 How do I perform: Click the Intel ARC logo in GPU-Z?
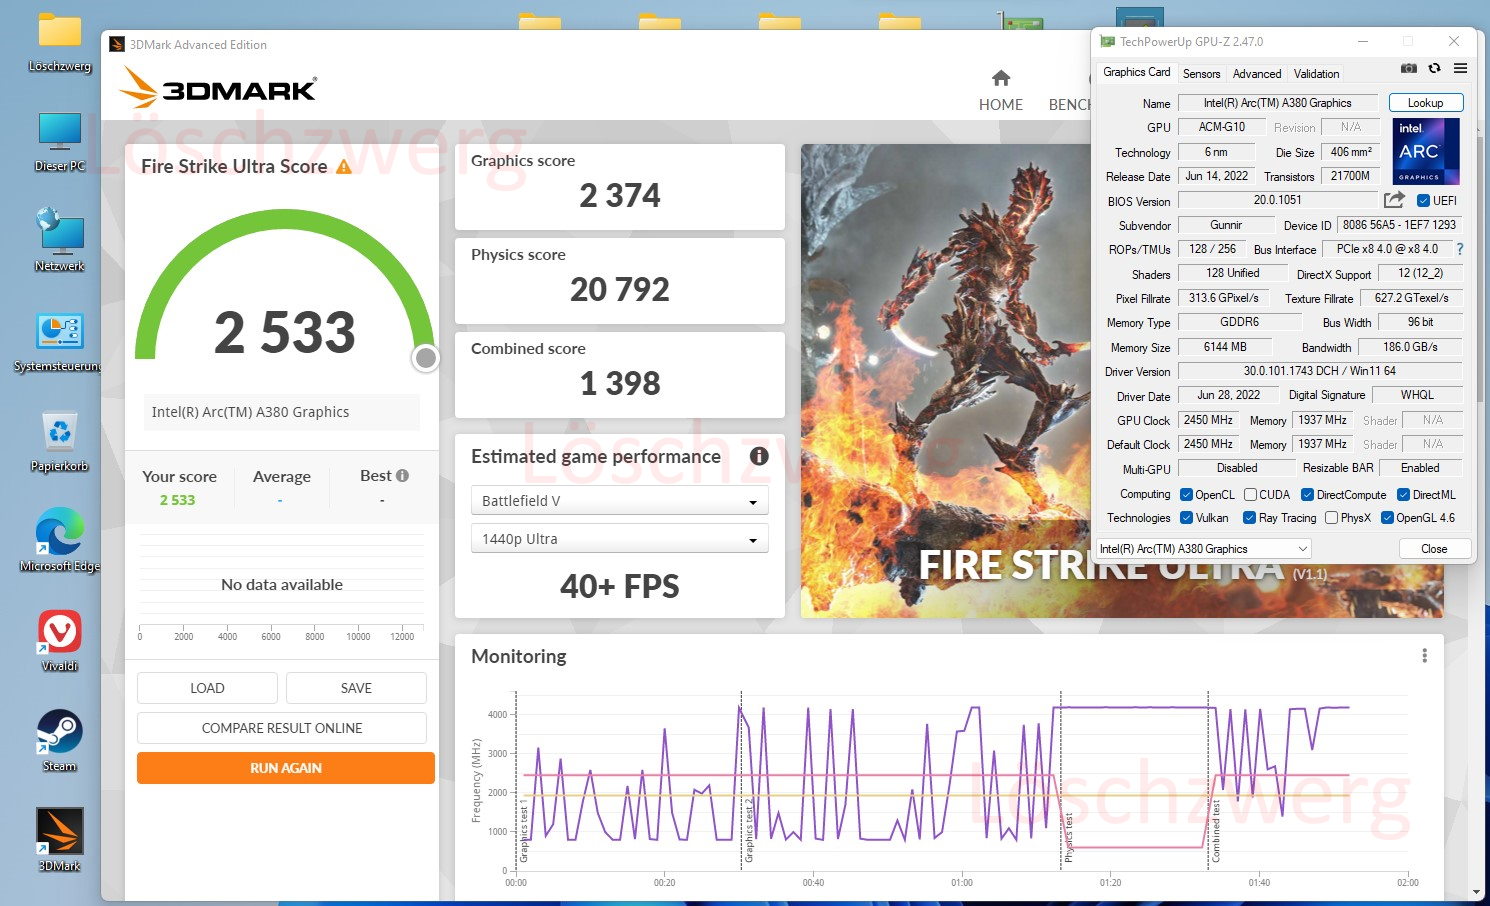(1425, 151)
